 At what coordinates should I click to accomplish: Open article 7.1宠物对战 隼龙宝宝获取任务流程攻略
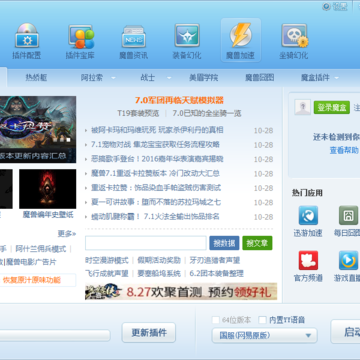coord(155,144)
